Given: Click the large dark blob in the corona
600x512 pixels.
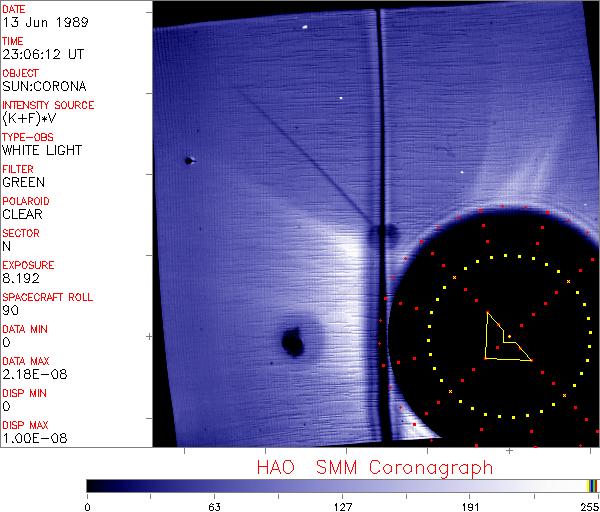Looking at the screenshot, I should click(x=294, y=343).
